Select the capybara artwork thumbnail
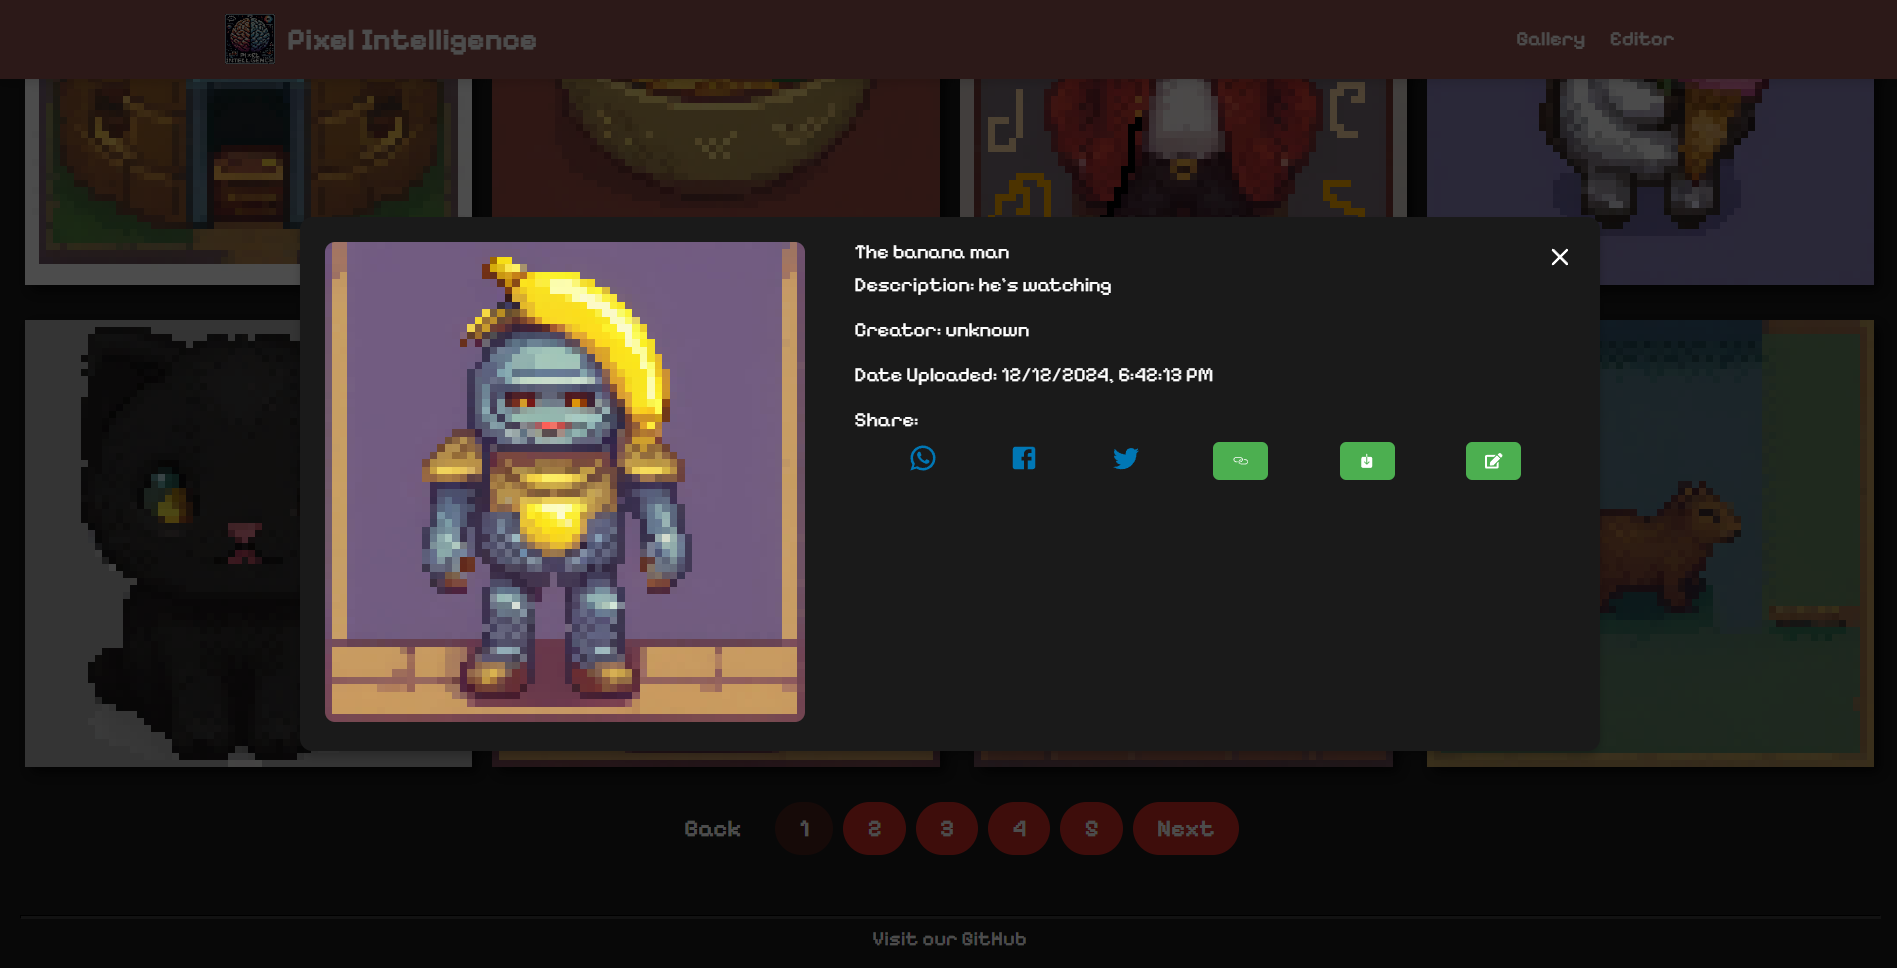Viewport: 1897px width, 968px height. click(x=1736, y=543)
